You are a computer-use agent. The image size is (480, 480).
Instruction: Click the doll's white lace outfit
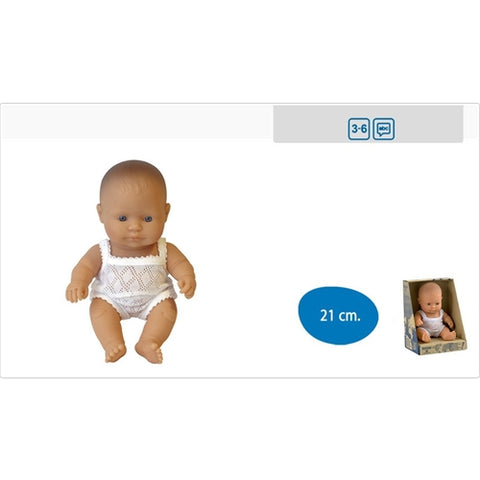point(133,278)
